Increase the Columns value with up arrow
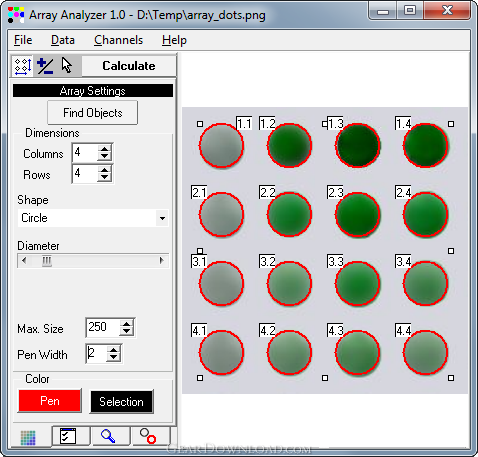This screenshot has width=478, height=457. point(105,149)
